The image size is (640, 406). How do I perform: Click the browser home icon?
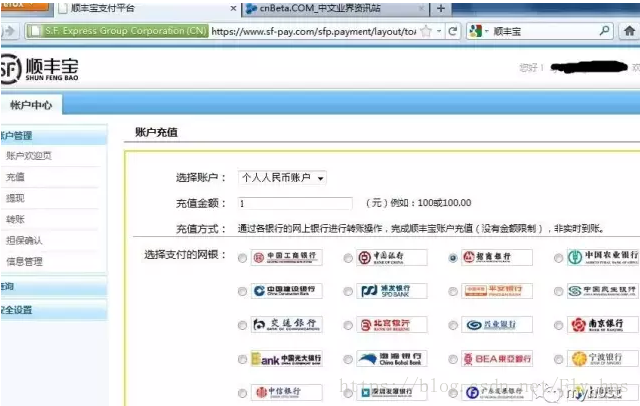tap(629, 31)
